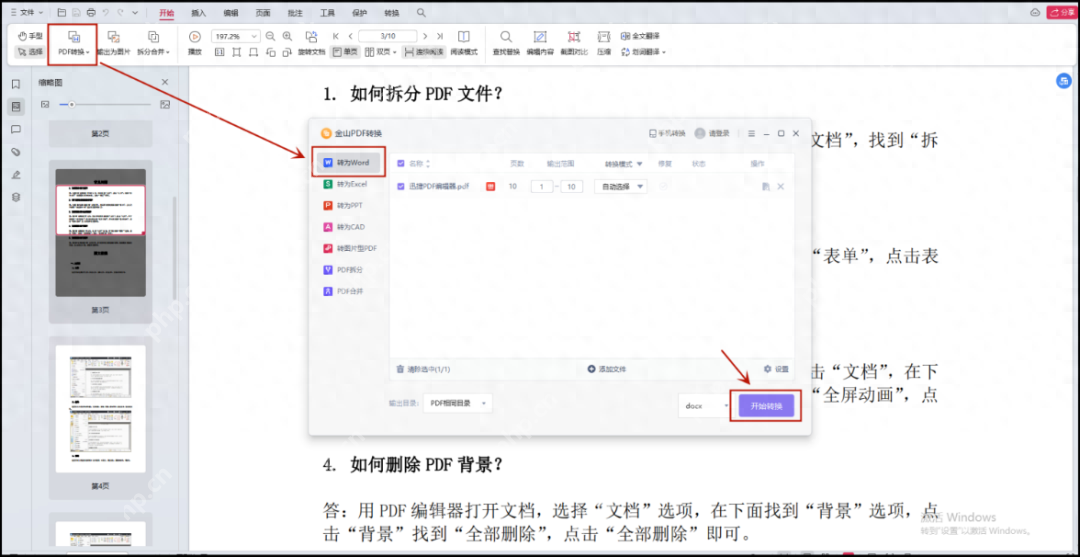Open the 批注 ribbon tab
The width and height of the screenshot is (1080, 557).
point(295,13)
